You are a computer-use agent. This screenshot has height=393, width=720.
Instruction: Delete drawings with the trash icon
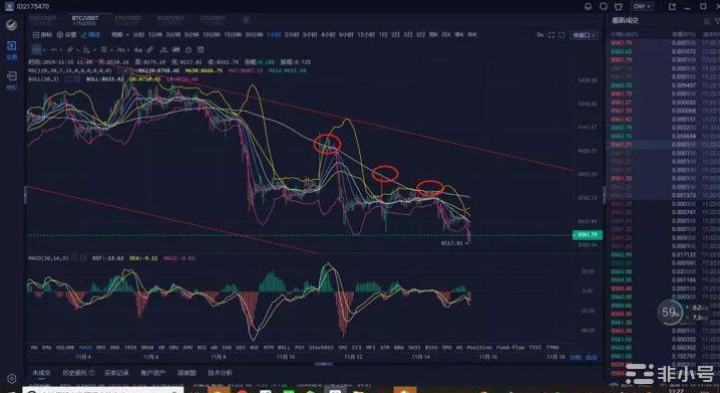point(201,50)
